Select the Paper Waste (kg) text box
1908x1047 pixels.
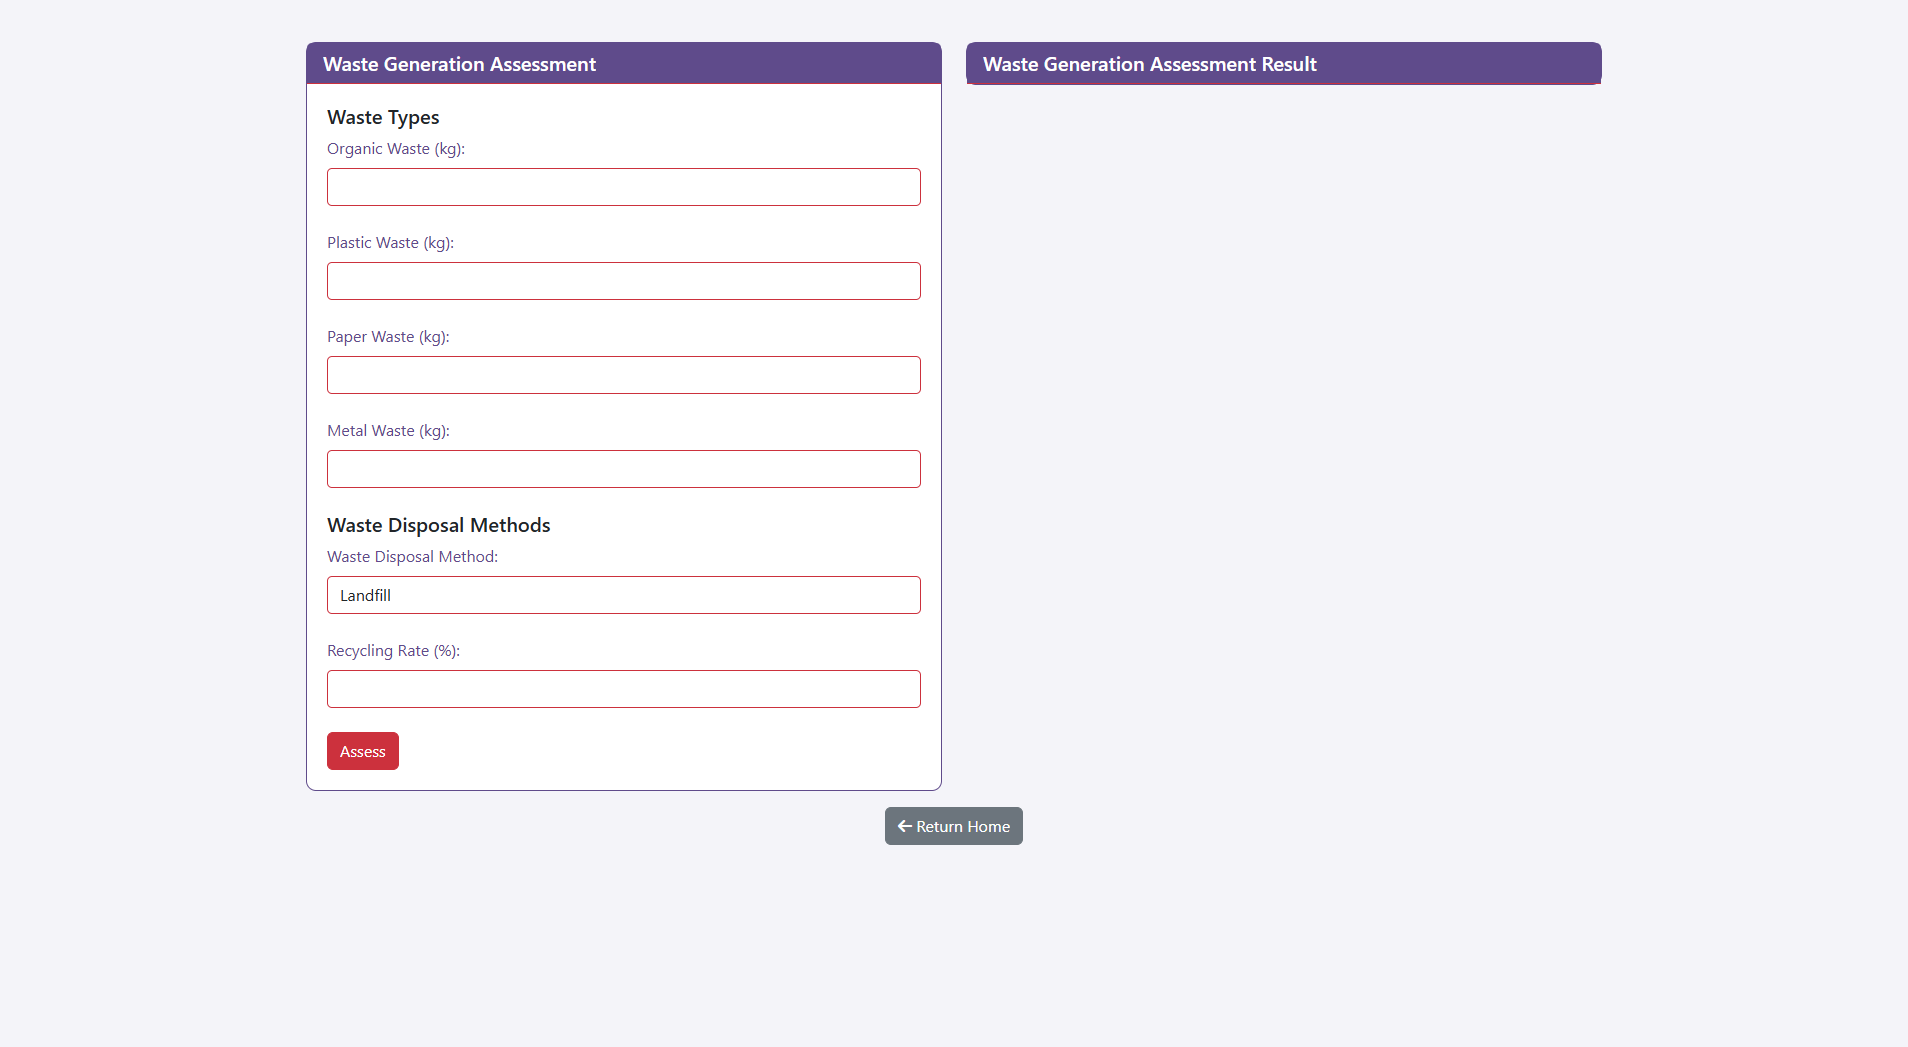(x=623, y=375)
